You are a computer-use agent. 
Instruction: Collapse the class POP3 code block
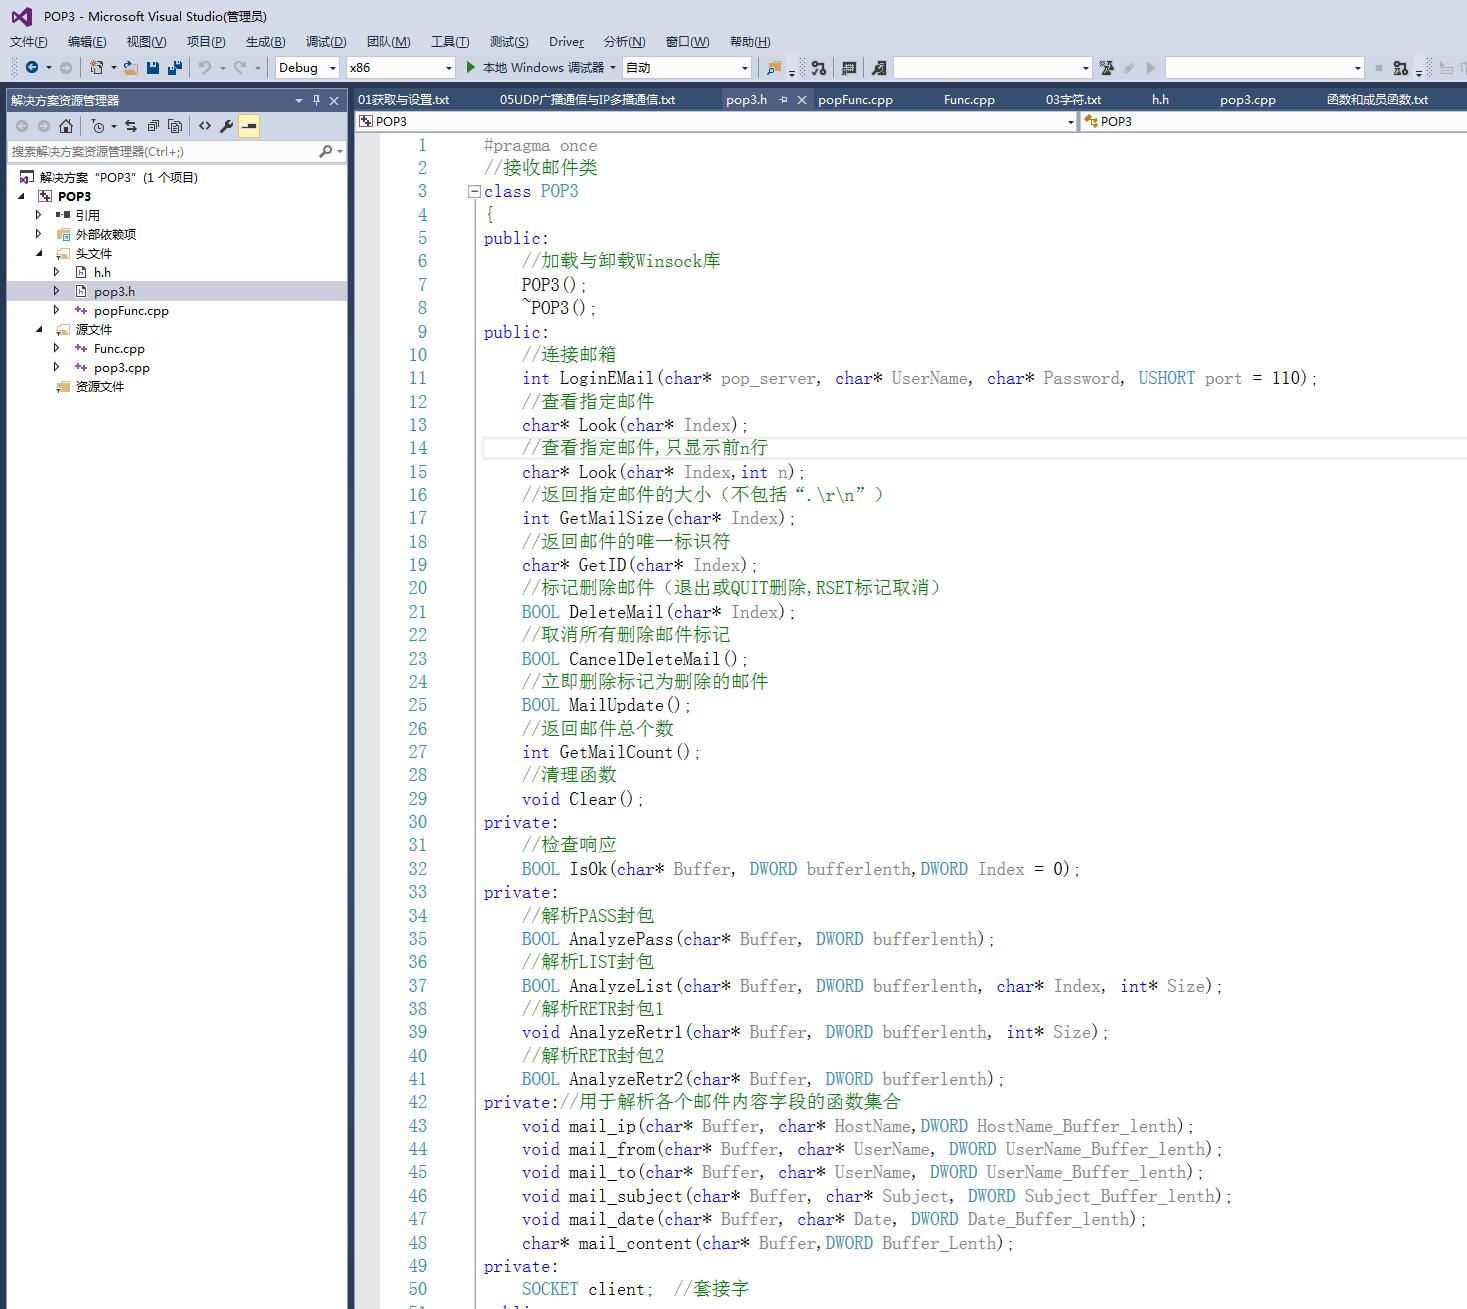tap(475, 191)
